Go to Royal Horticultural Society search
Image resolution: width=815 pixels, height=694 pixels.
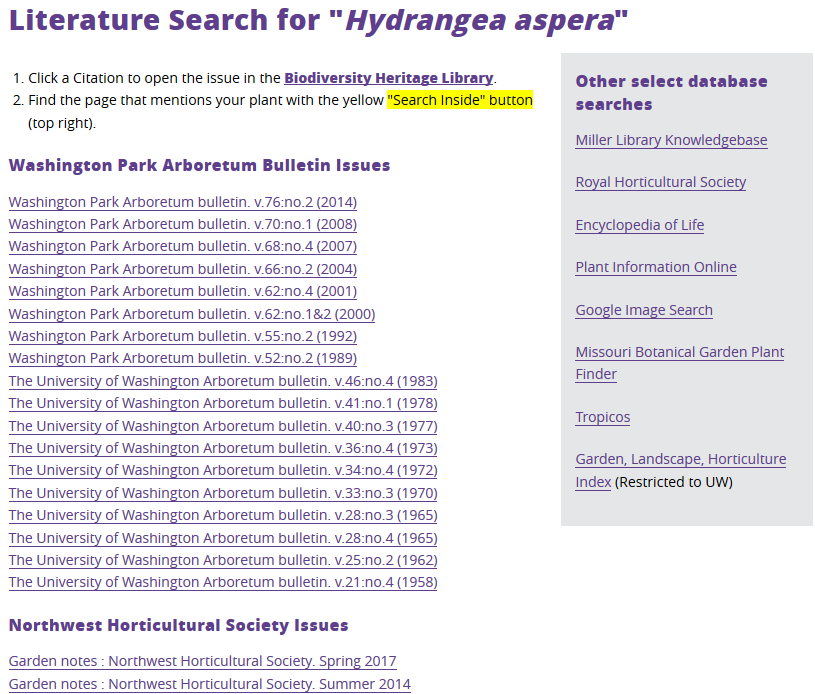tap(661, 182)
